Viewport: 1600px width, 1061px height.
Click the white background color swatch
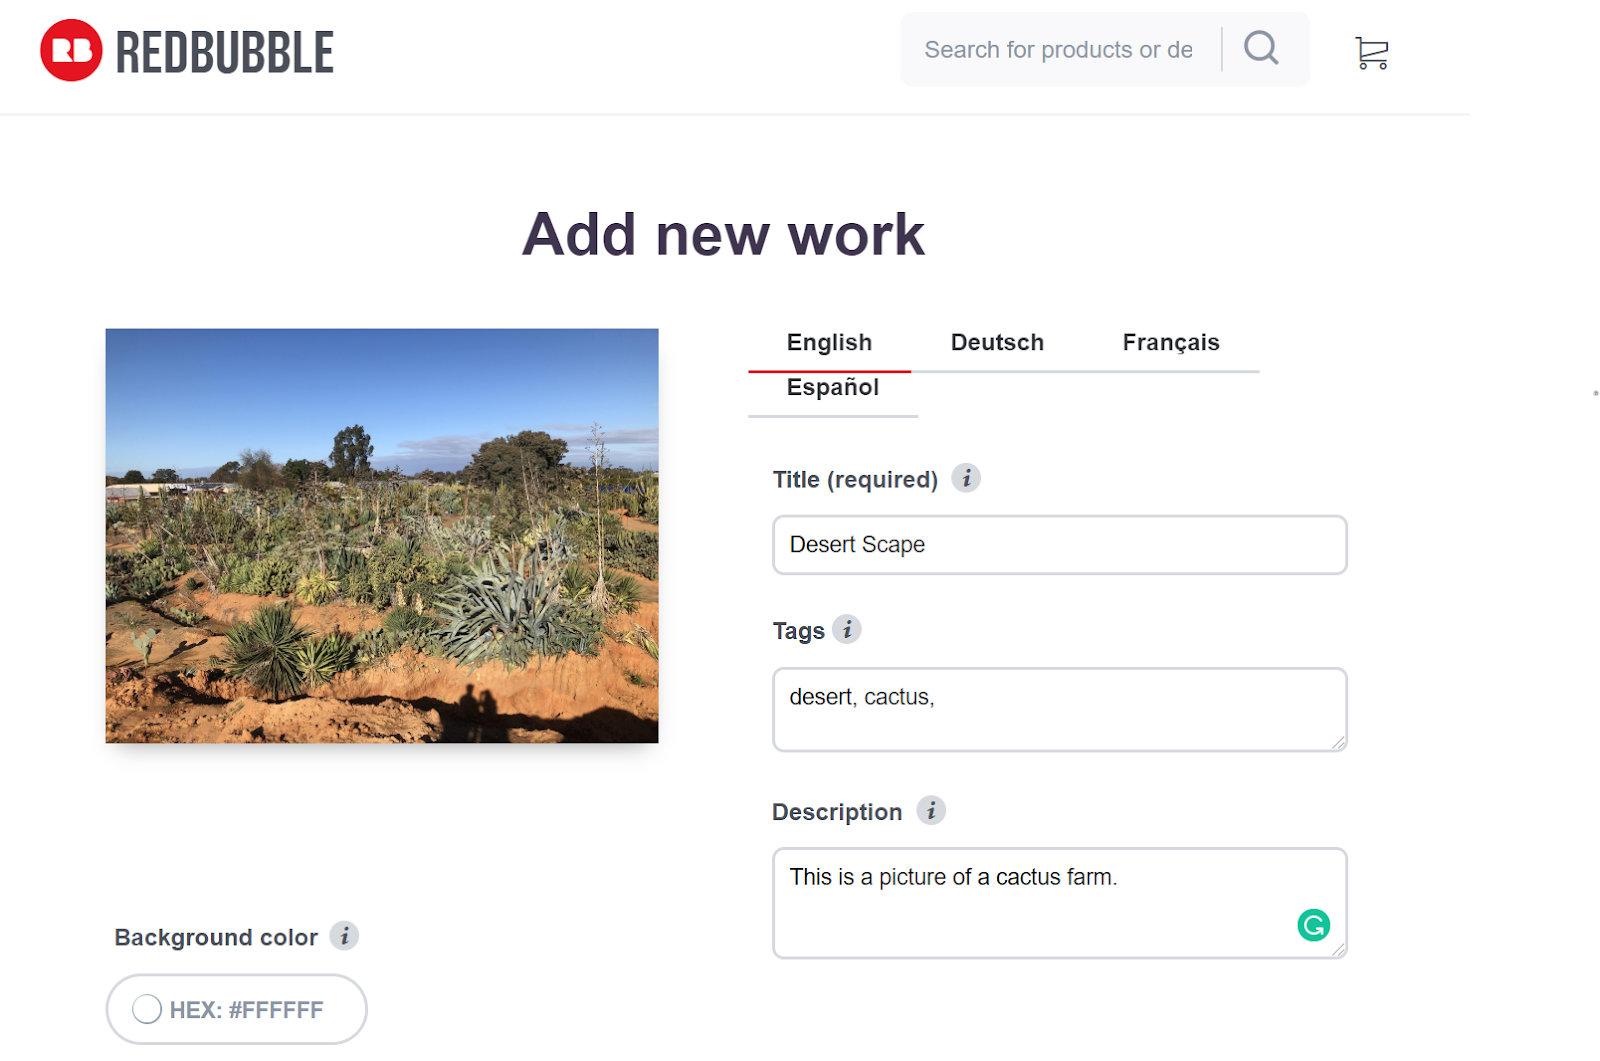click(x=148, y=1009)
